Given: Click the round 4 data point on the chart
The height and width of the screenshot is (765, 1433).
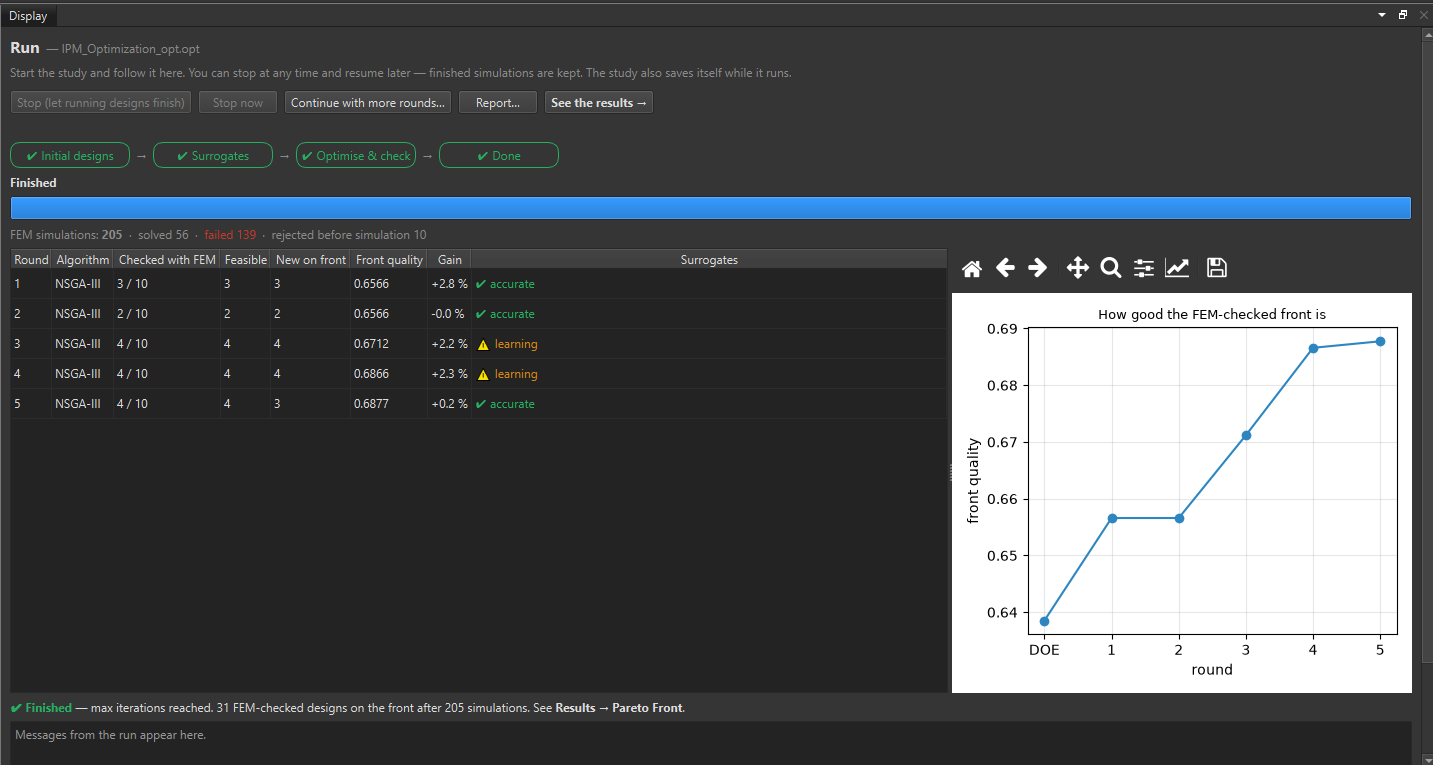Looking at the screenshot, I should pyautogui.click(x=1313, y=348).
